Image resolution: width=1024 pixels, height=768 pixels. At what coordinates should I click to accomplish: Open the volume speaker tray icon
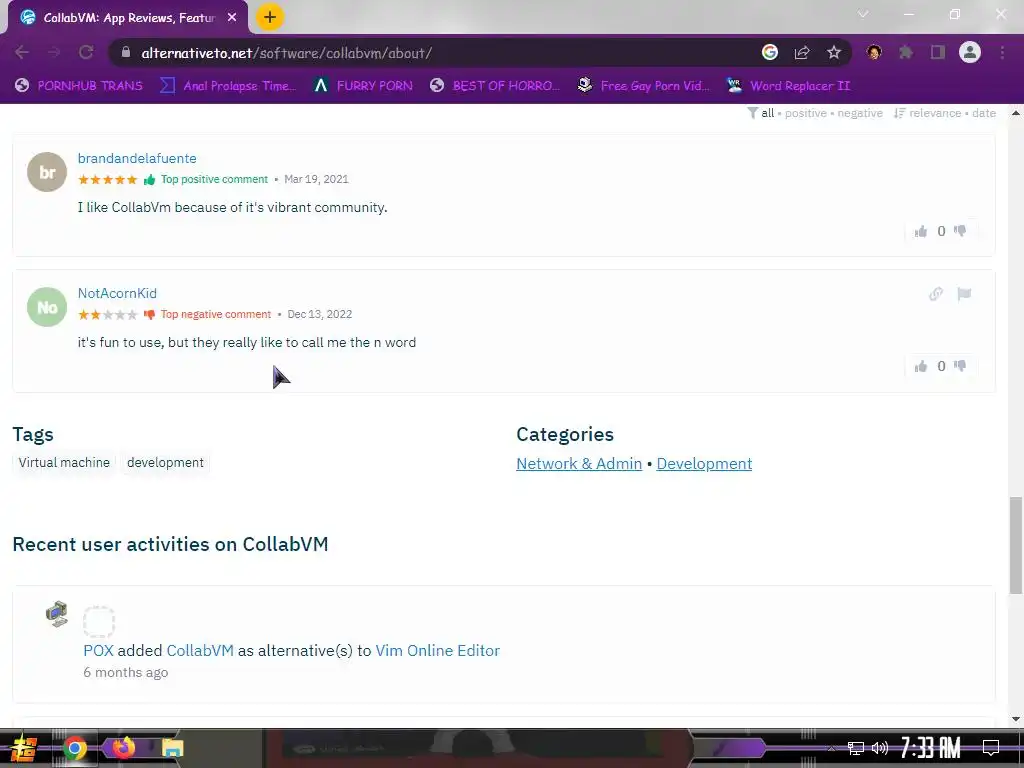880,748
